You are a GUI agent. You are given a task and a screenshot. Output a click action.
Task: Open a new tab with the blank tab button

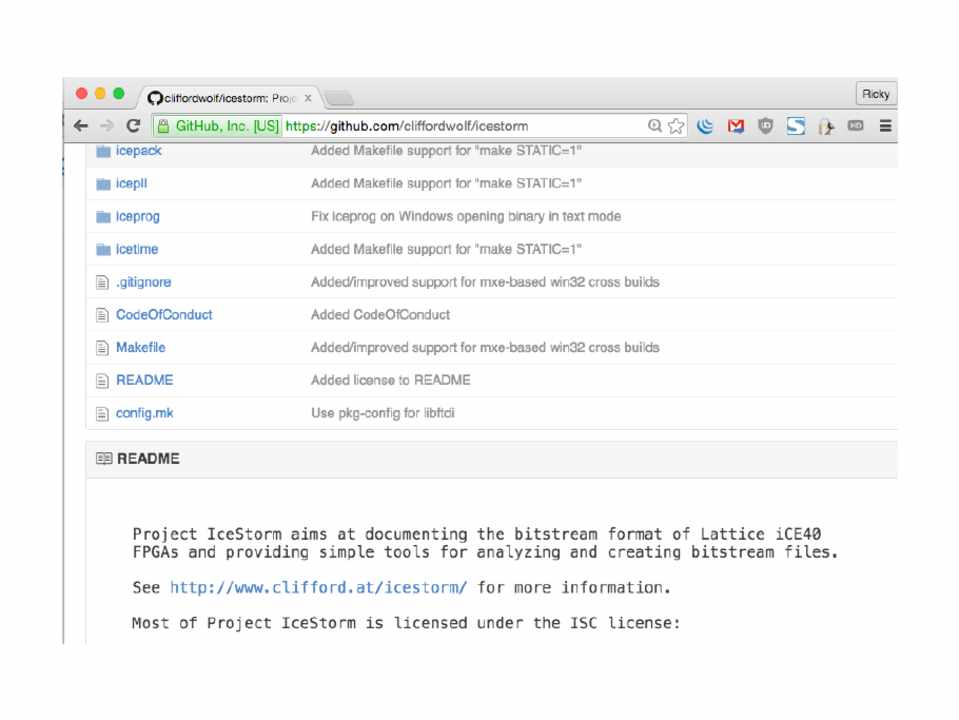tap(339, 98)
